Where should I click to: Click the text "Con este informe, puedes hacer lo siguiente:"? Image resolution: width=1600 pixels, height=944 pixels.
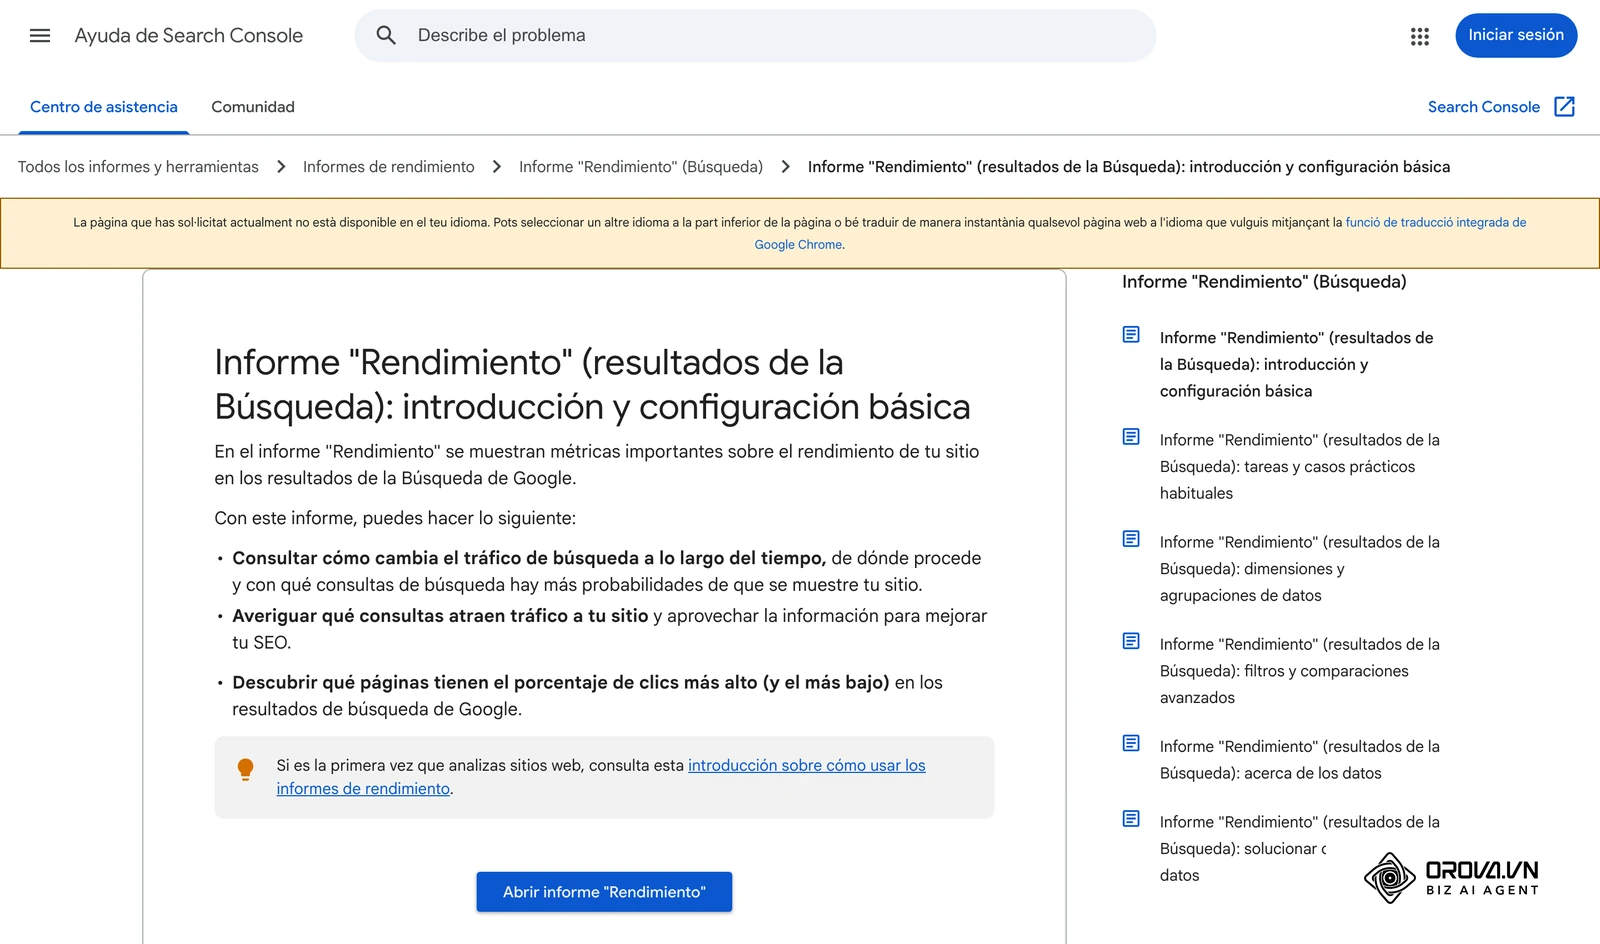point(395,518)
